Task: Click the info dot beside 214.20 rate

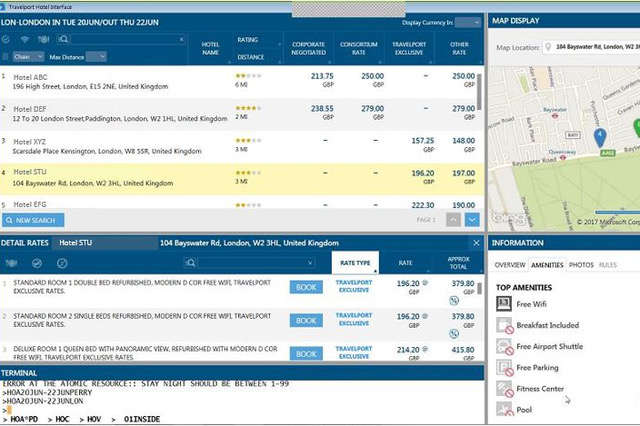Action: point(425,349)
